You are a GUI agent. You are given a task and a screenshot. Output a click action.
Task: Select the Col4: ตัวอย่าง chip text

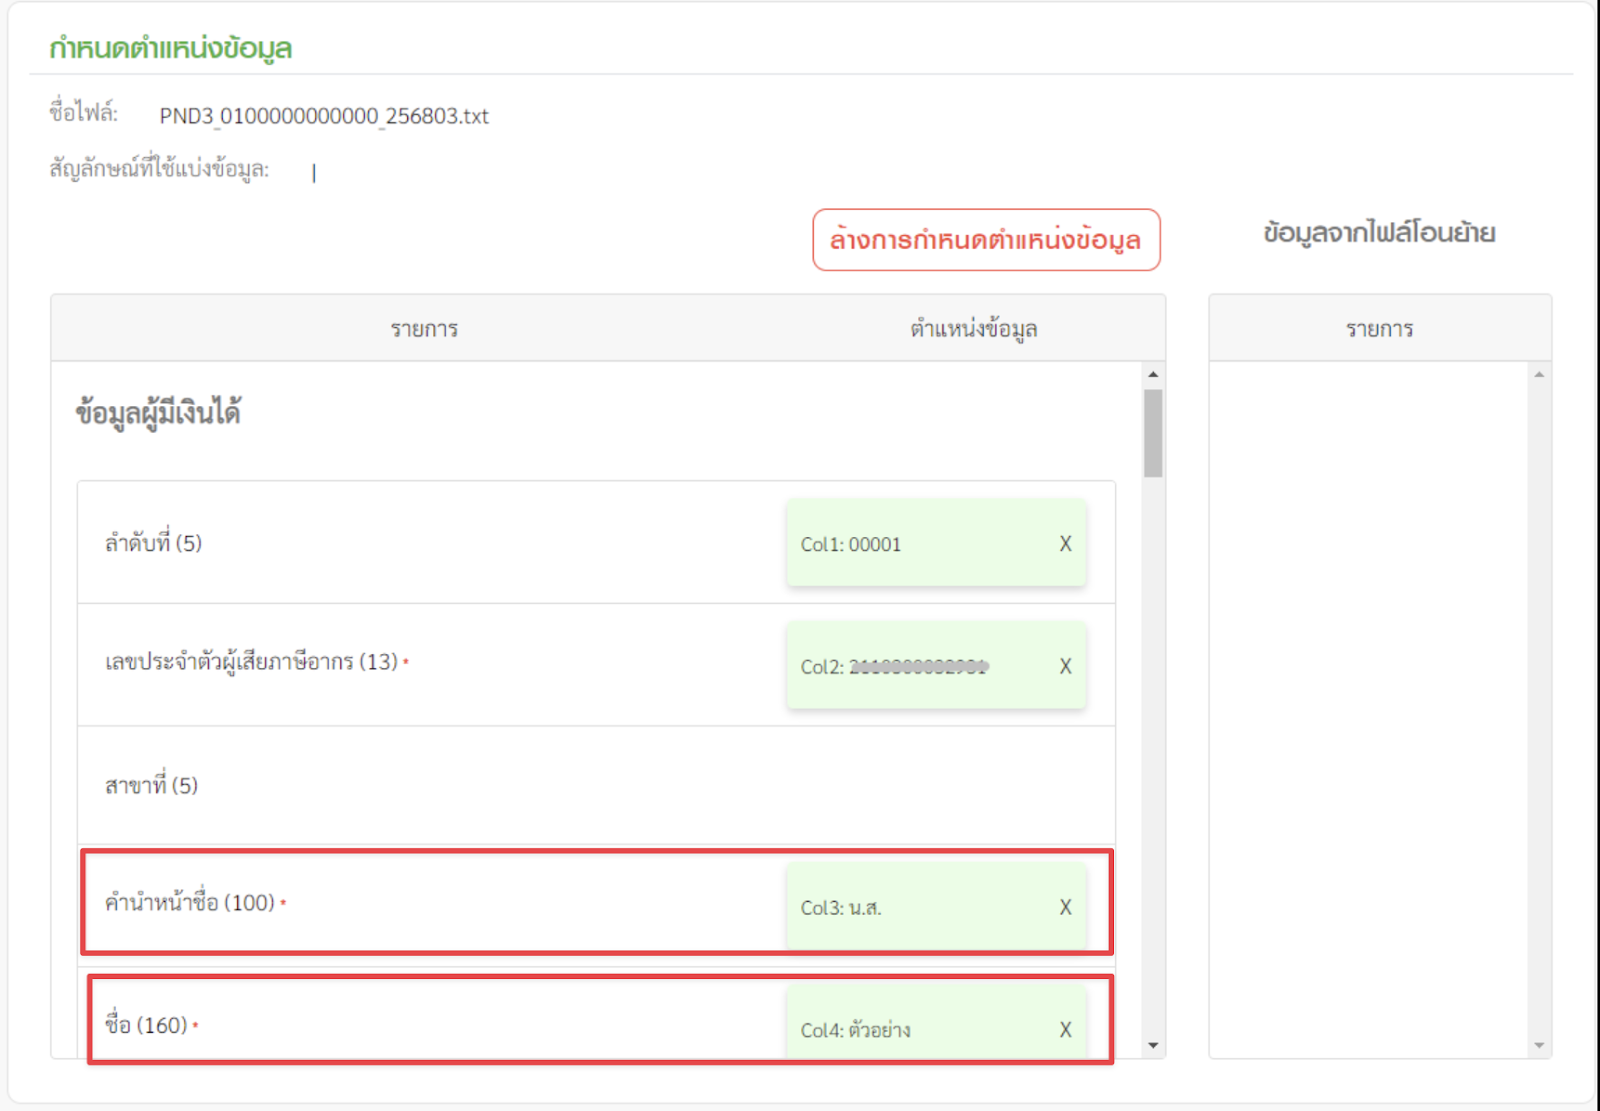(x=855, y=1030)
